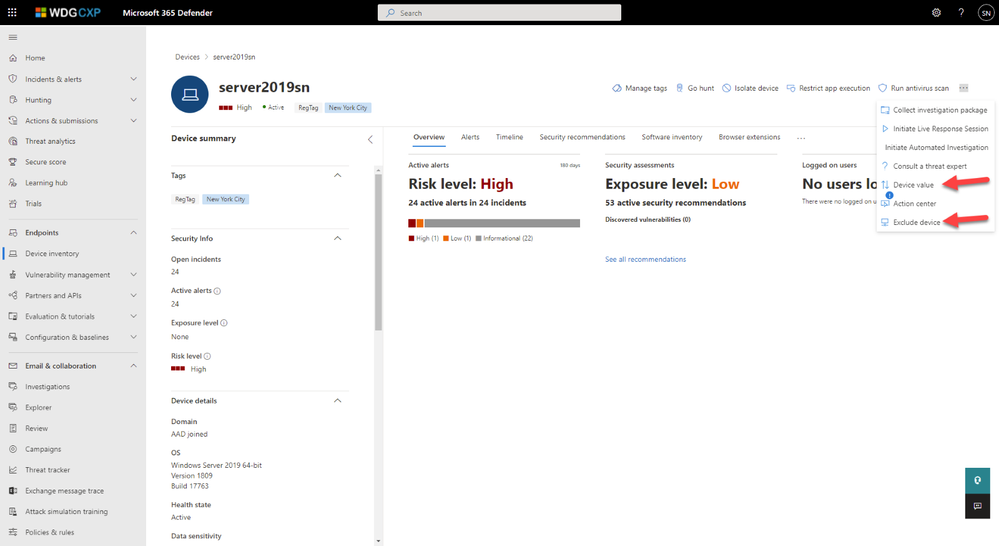Click the Device inventory laptop icon
The width and height of the screenshot is (999, 546).
click(13, 254)
